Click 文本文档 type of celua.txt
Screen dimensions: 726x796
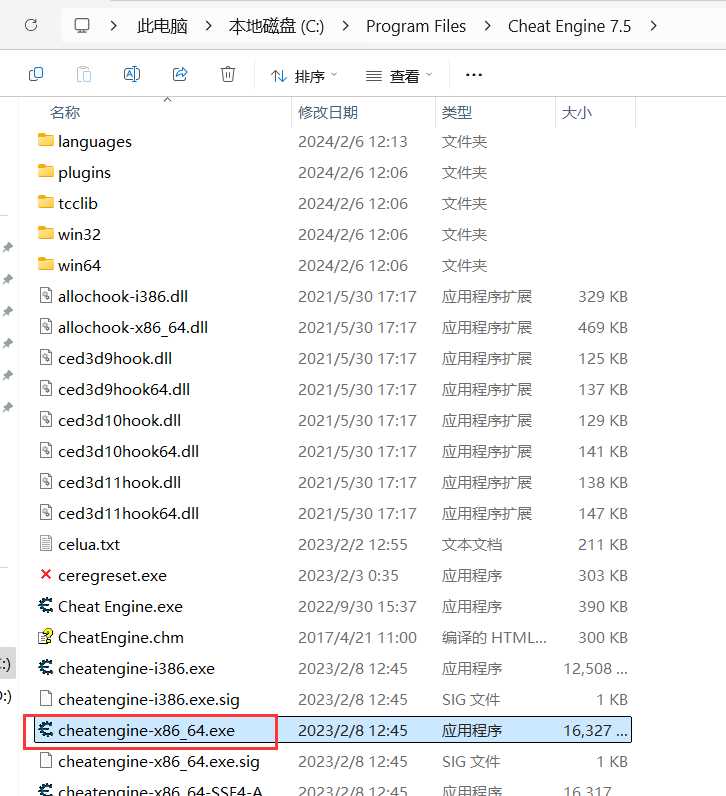click(472, 545)
